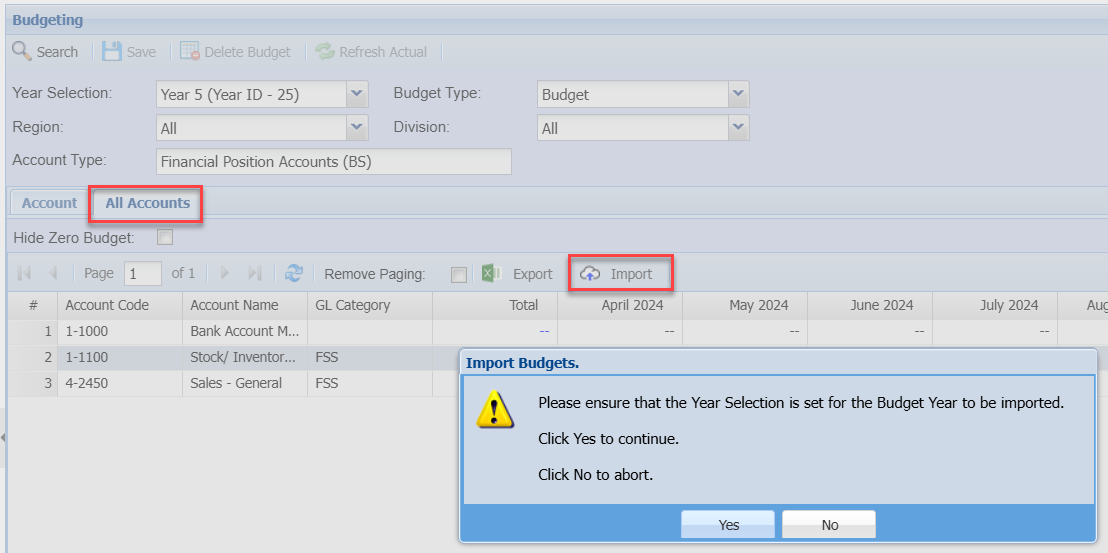Select the All Accounts tab

pyautogui.click(x=147, y=203)
